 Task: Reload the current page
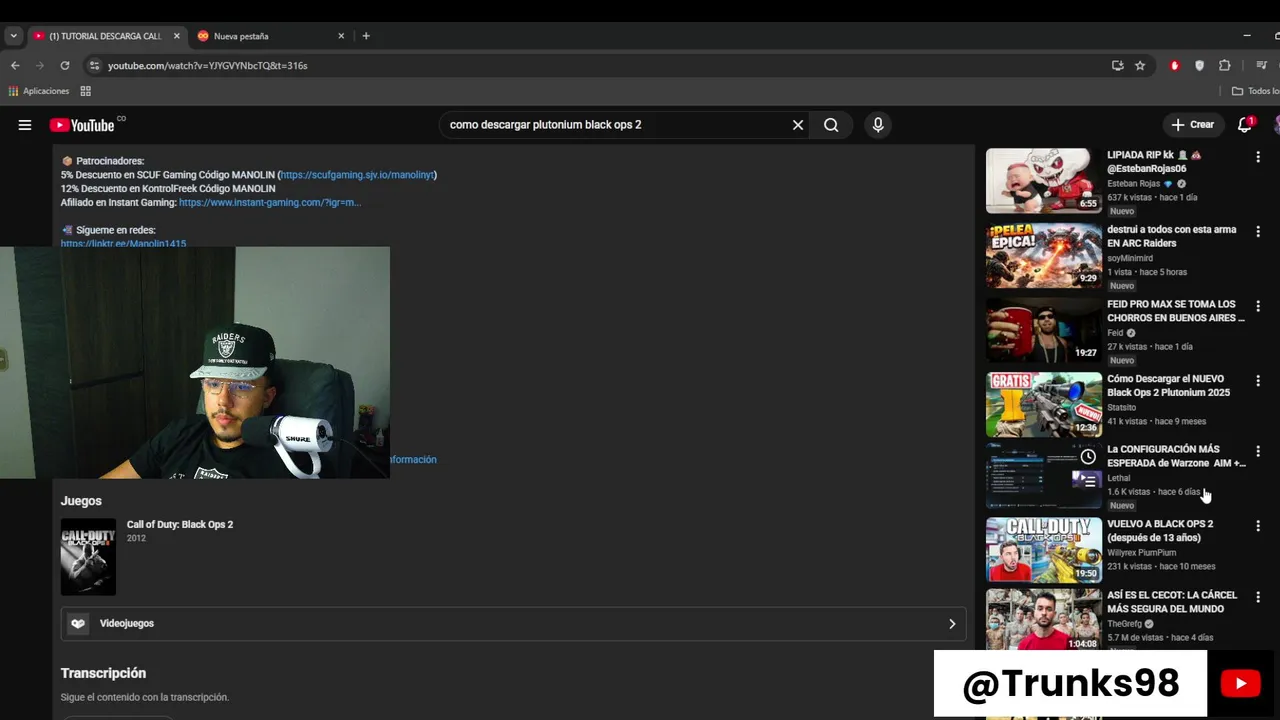65,65
